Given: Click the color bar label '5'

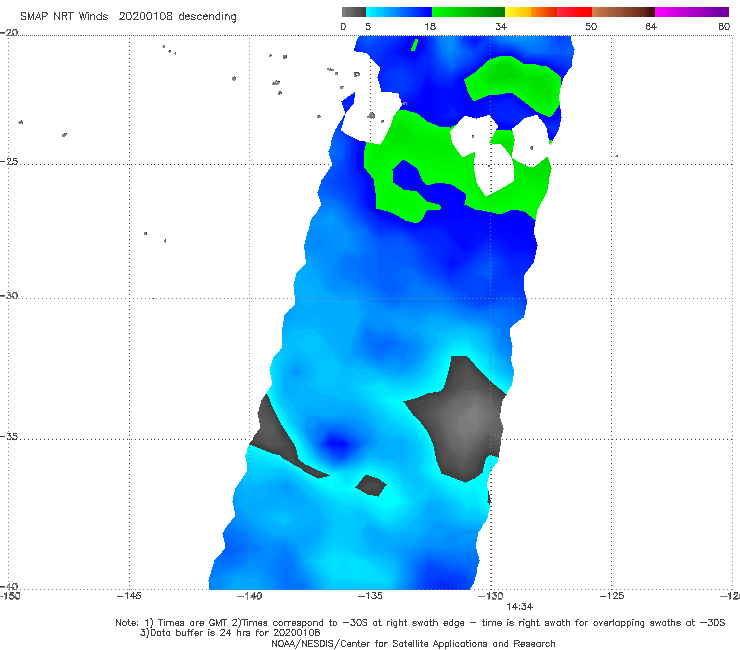Looking at the screenshot, I should pyautogui.click(x=368, y=27).
